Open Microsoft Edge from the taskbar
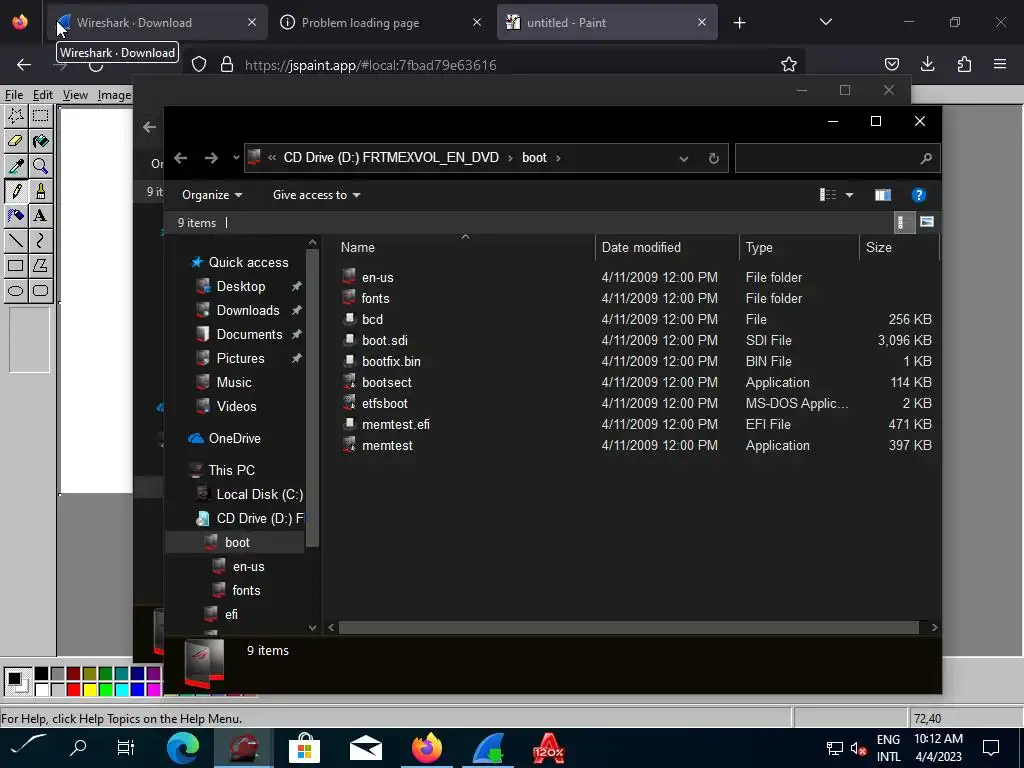Screen dimensions: 1024x768 182,748
